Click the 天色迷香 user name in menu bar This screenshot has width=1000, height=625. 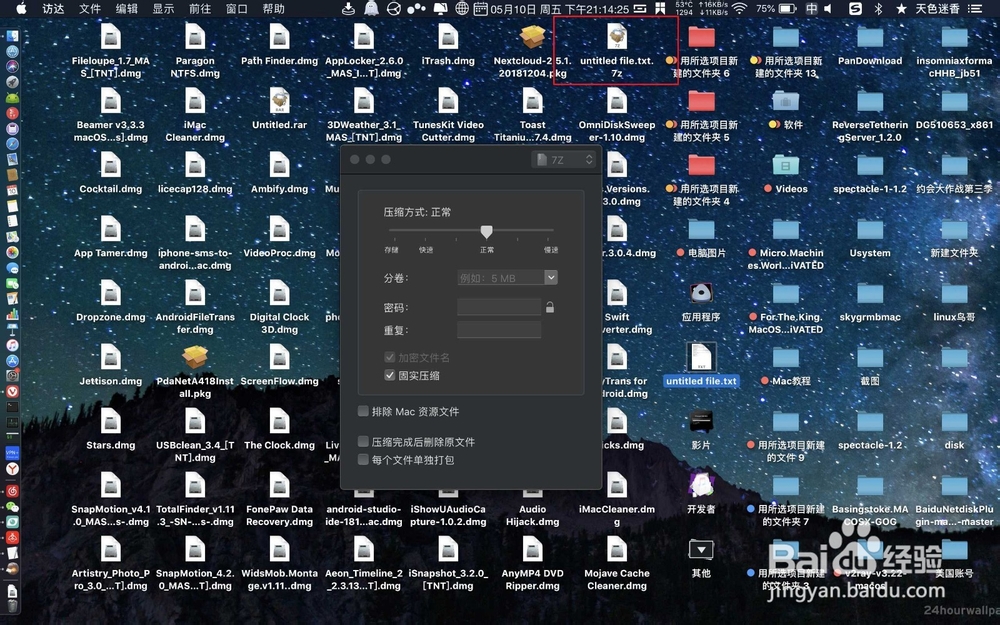coord(938,8)
